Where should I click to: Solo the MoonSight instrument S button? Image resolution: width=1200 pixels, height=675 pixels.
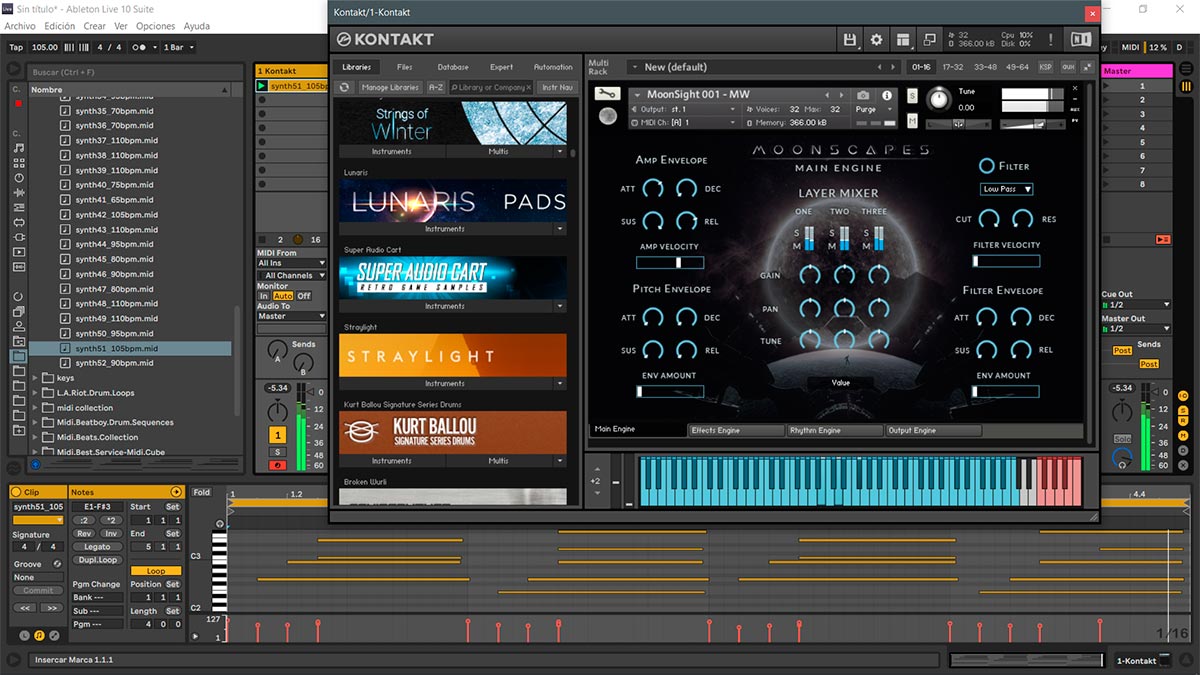pos(913,95)
